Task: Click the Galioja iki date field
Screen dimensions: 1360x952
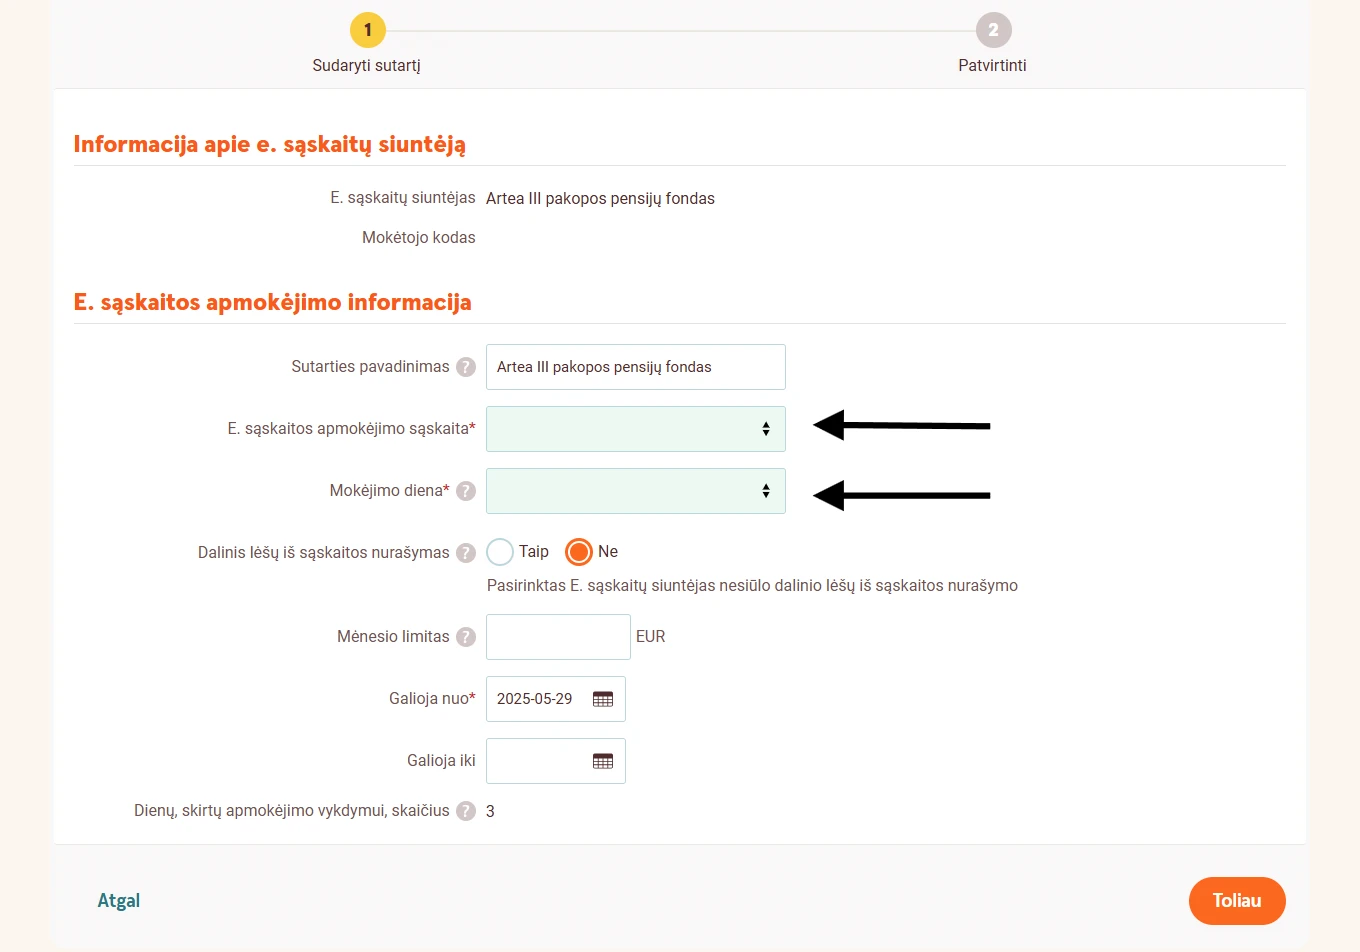Action: click(556, 761)
